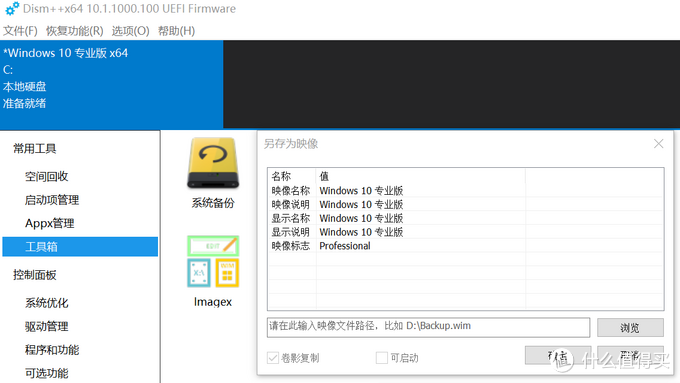Focus the image file path input field
680x383 pixels.
(x=428, y=327)
